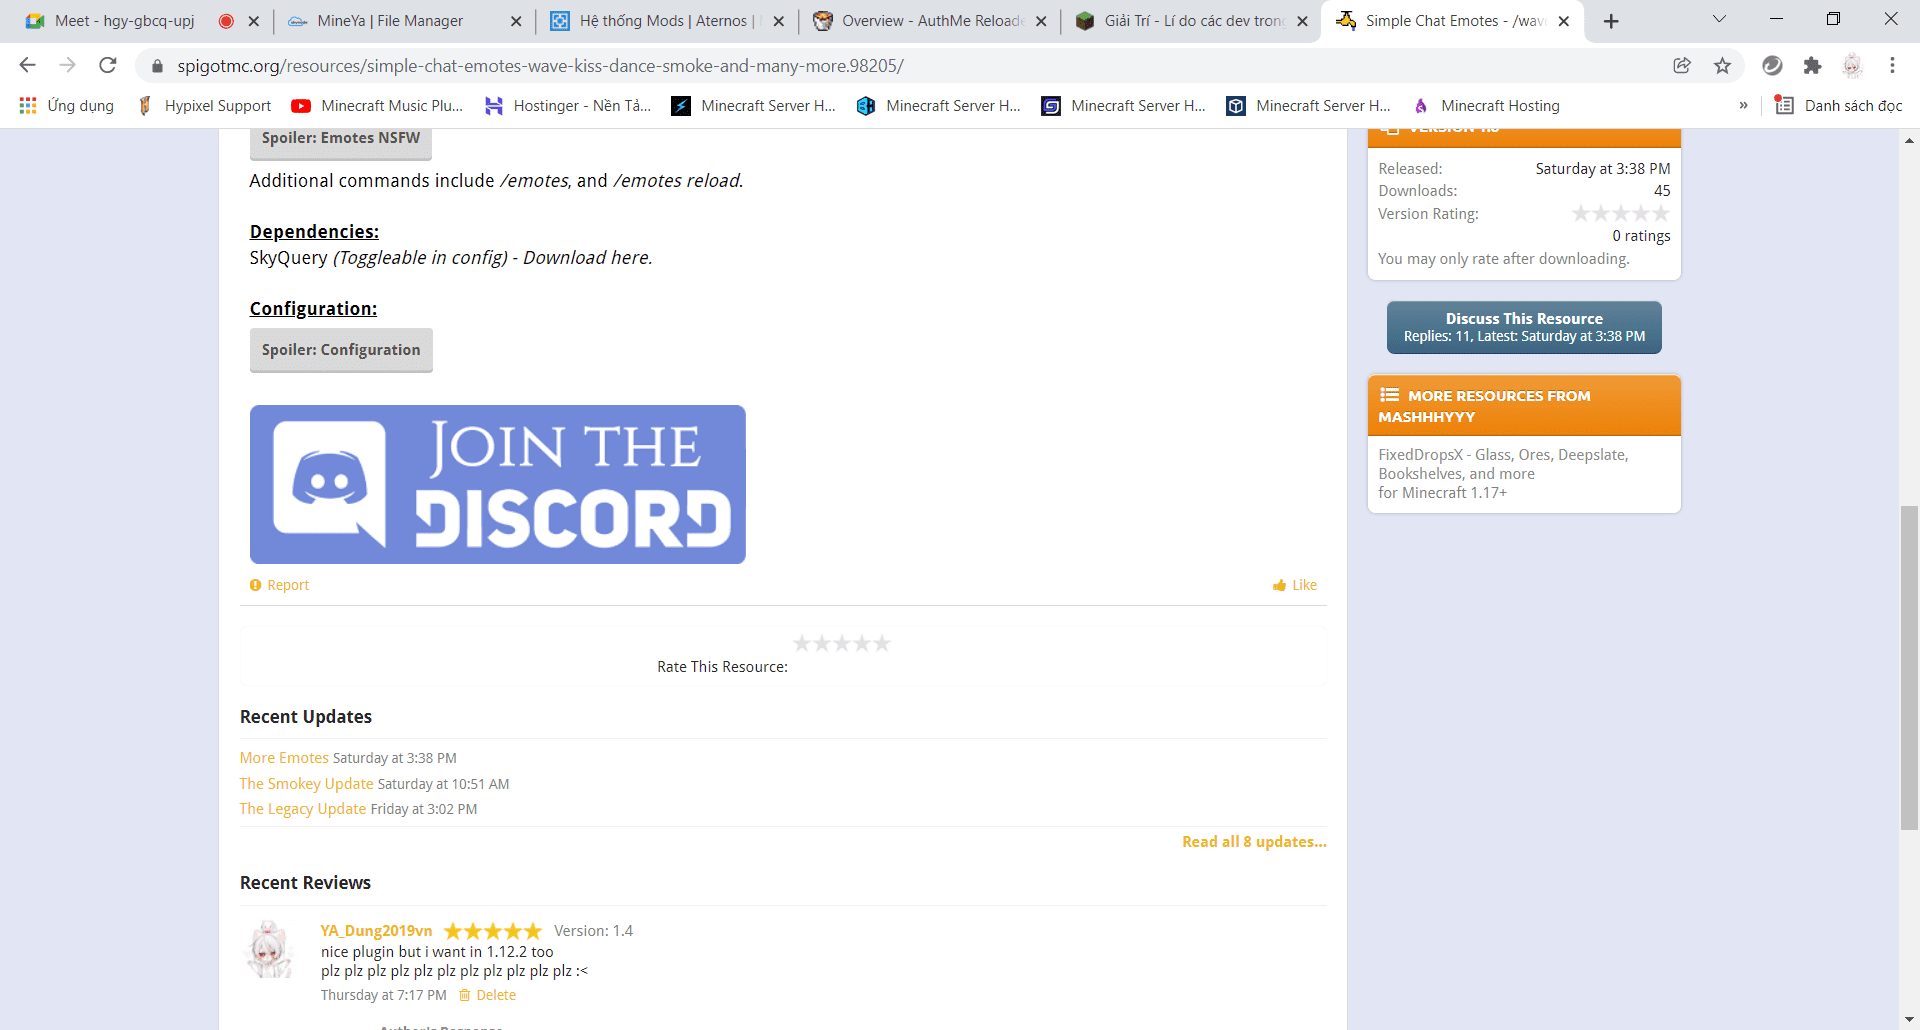Bookmark this page with the star icon
This screenshot has width=1920, height=1030.
(1722, 65)
